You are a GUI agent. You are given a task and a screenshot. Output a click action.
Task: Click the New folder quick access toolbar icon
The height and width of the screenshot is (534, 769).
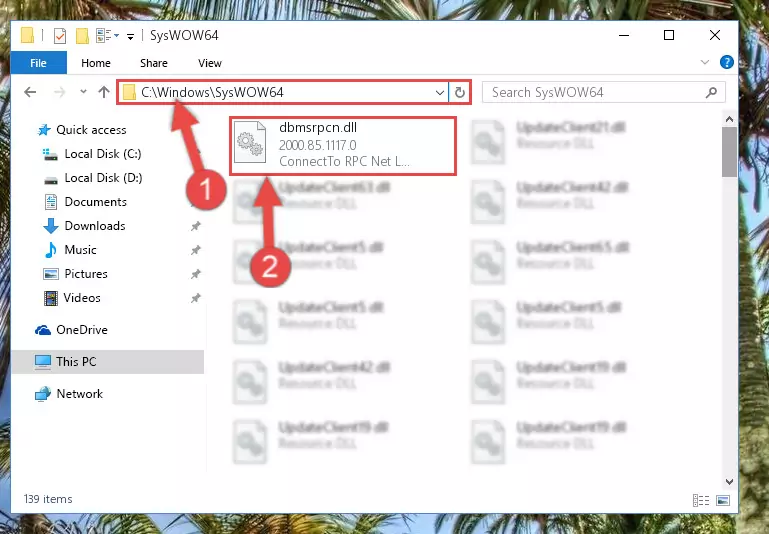pos(82,36)
